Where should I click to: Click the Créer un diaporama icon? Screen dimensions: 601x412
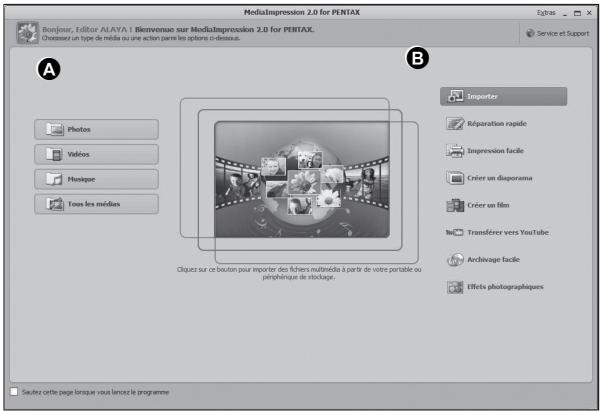pyautogui.click(x=455, y=178)
